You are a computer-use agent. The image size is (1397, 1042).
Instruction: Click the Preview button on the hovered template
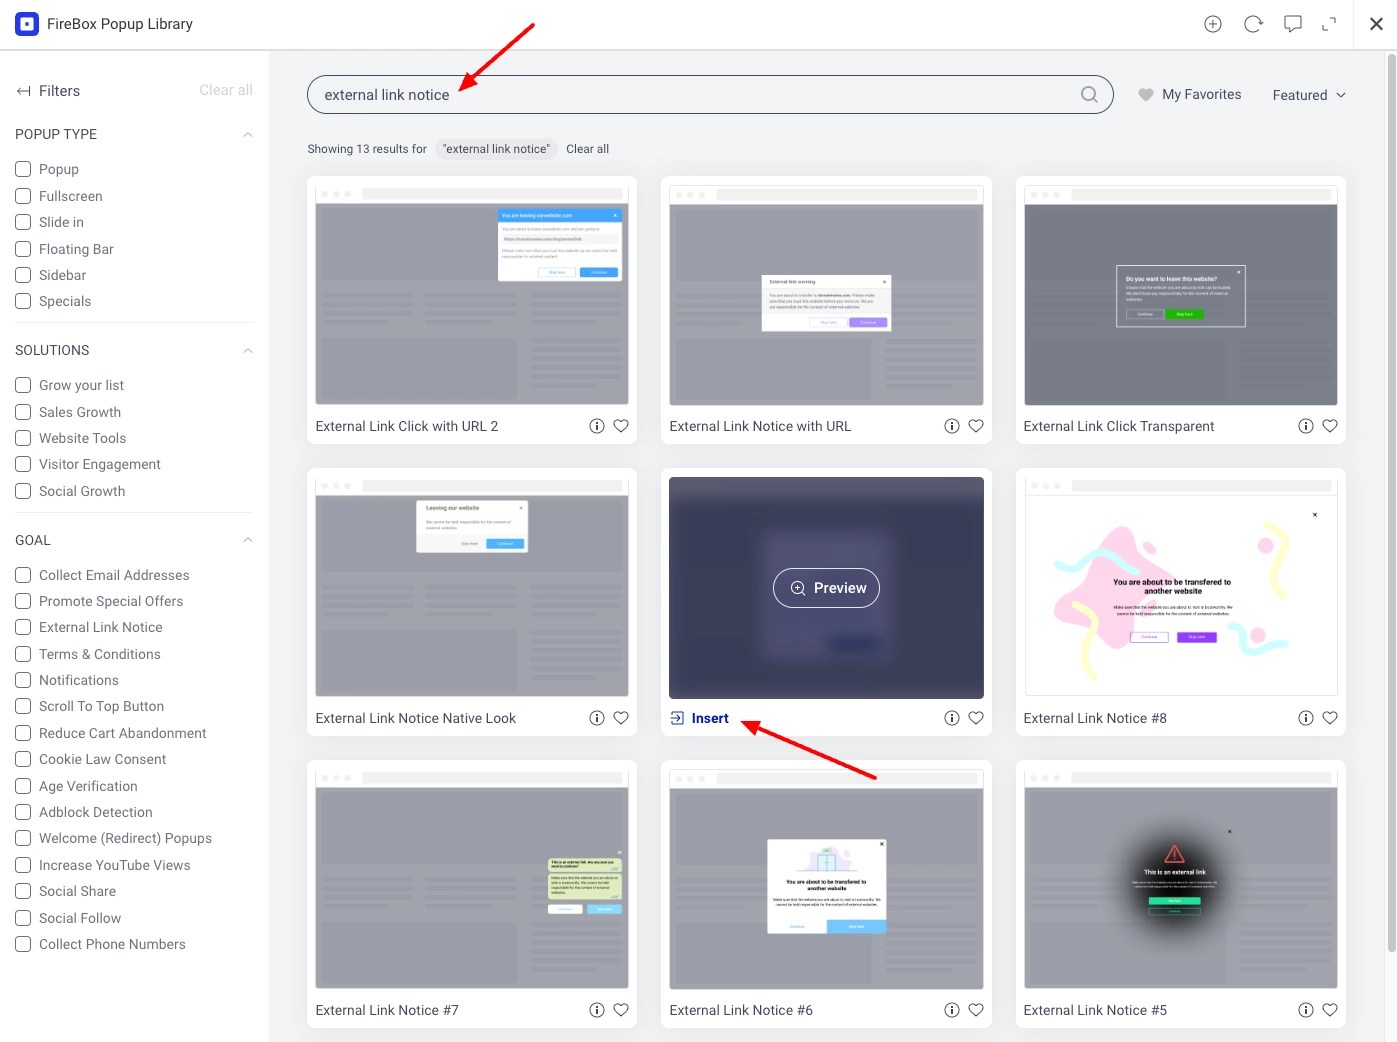tap(825, 588)
